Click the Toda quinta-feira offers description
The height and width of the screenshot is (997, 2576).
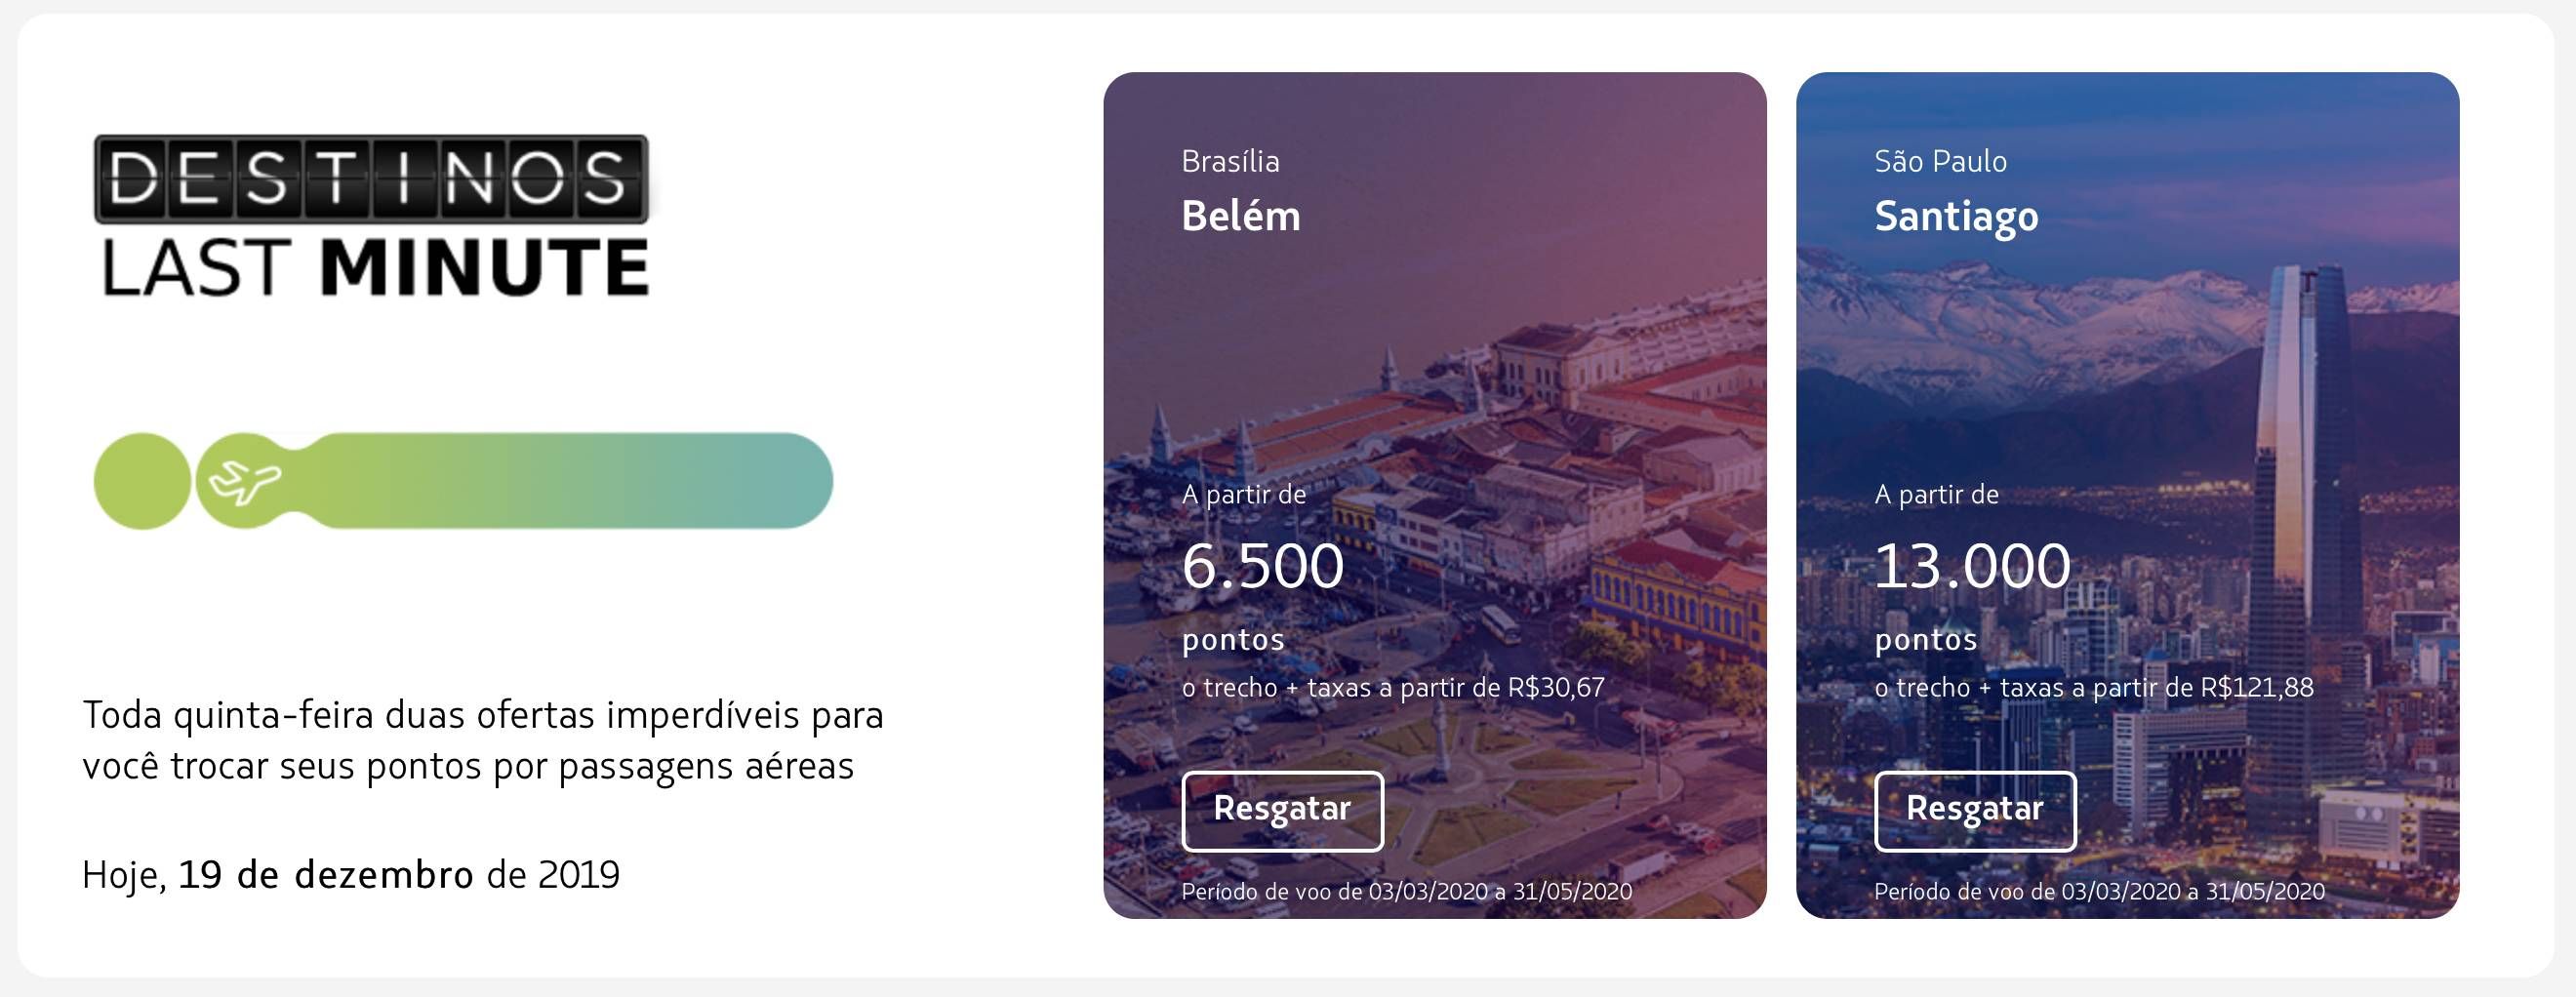483,740
